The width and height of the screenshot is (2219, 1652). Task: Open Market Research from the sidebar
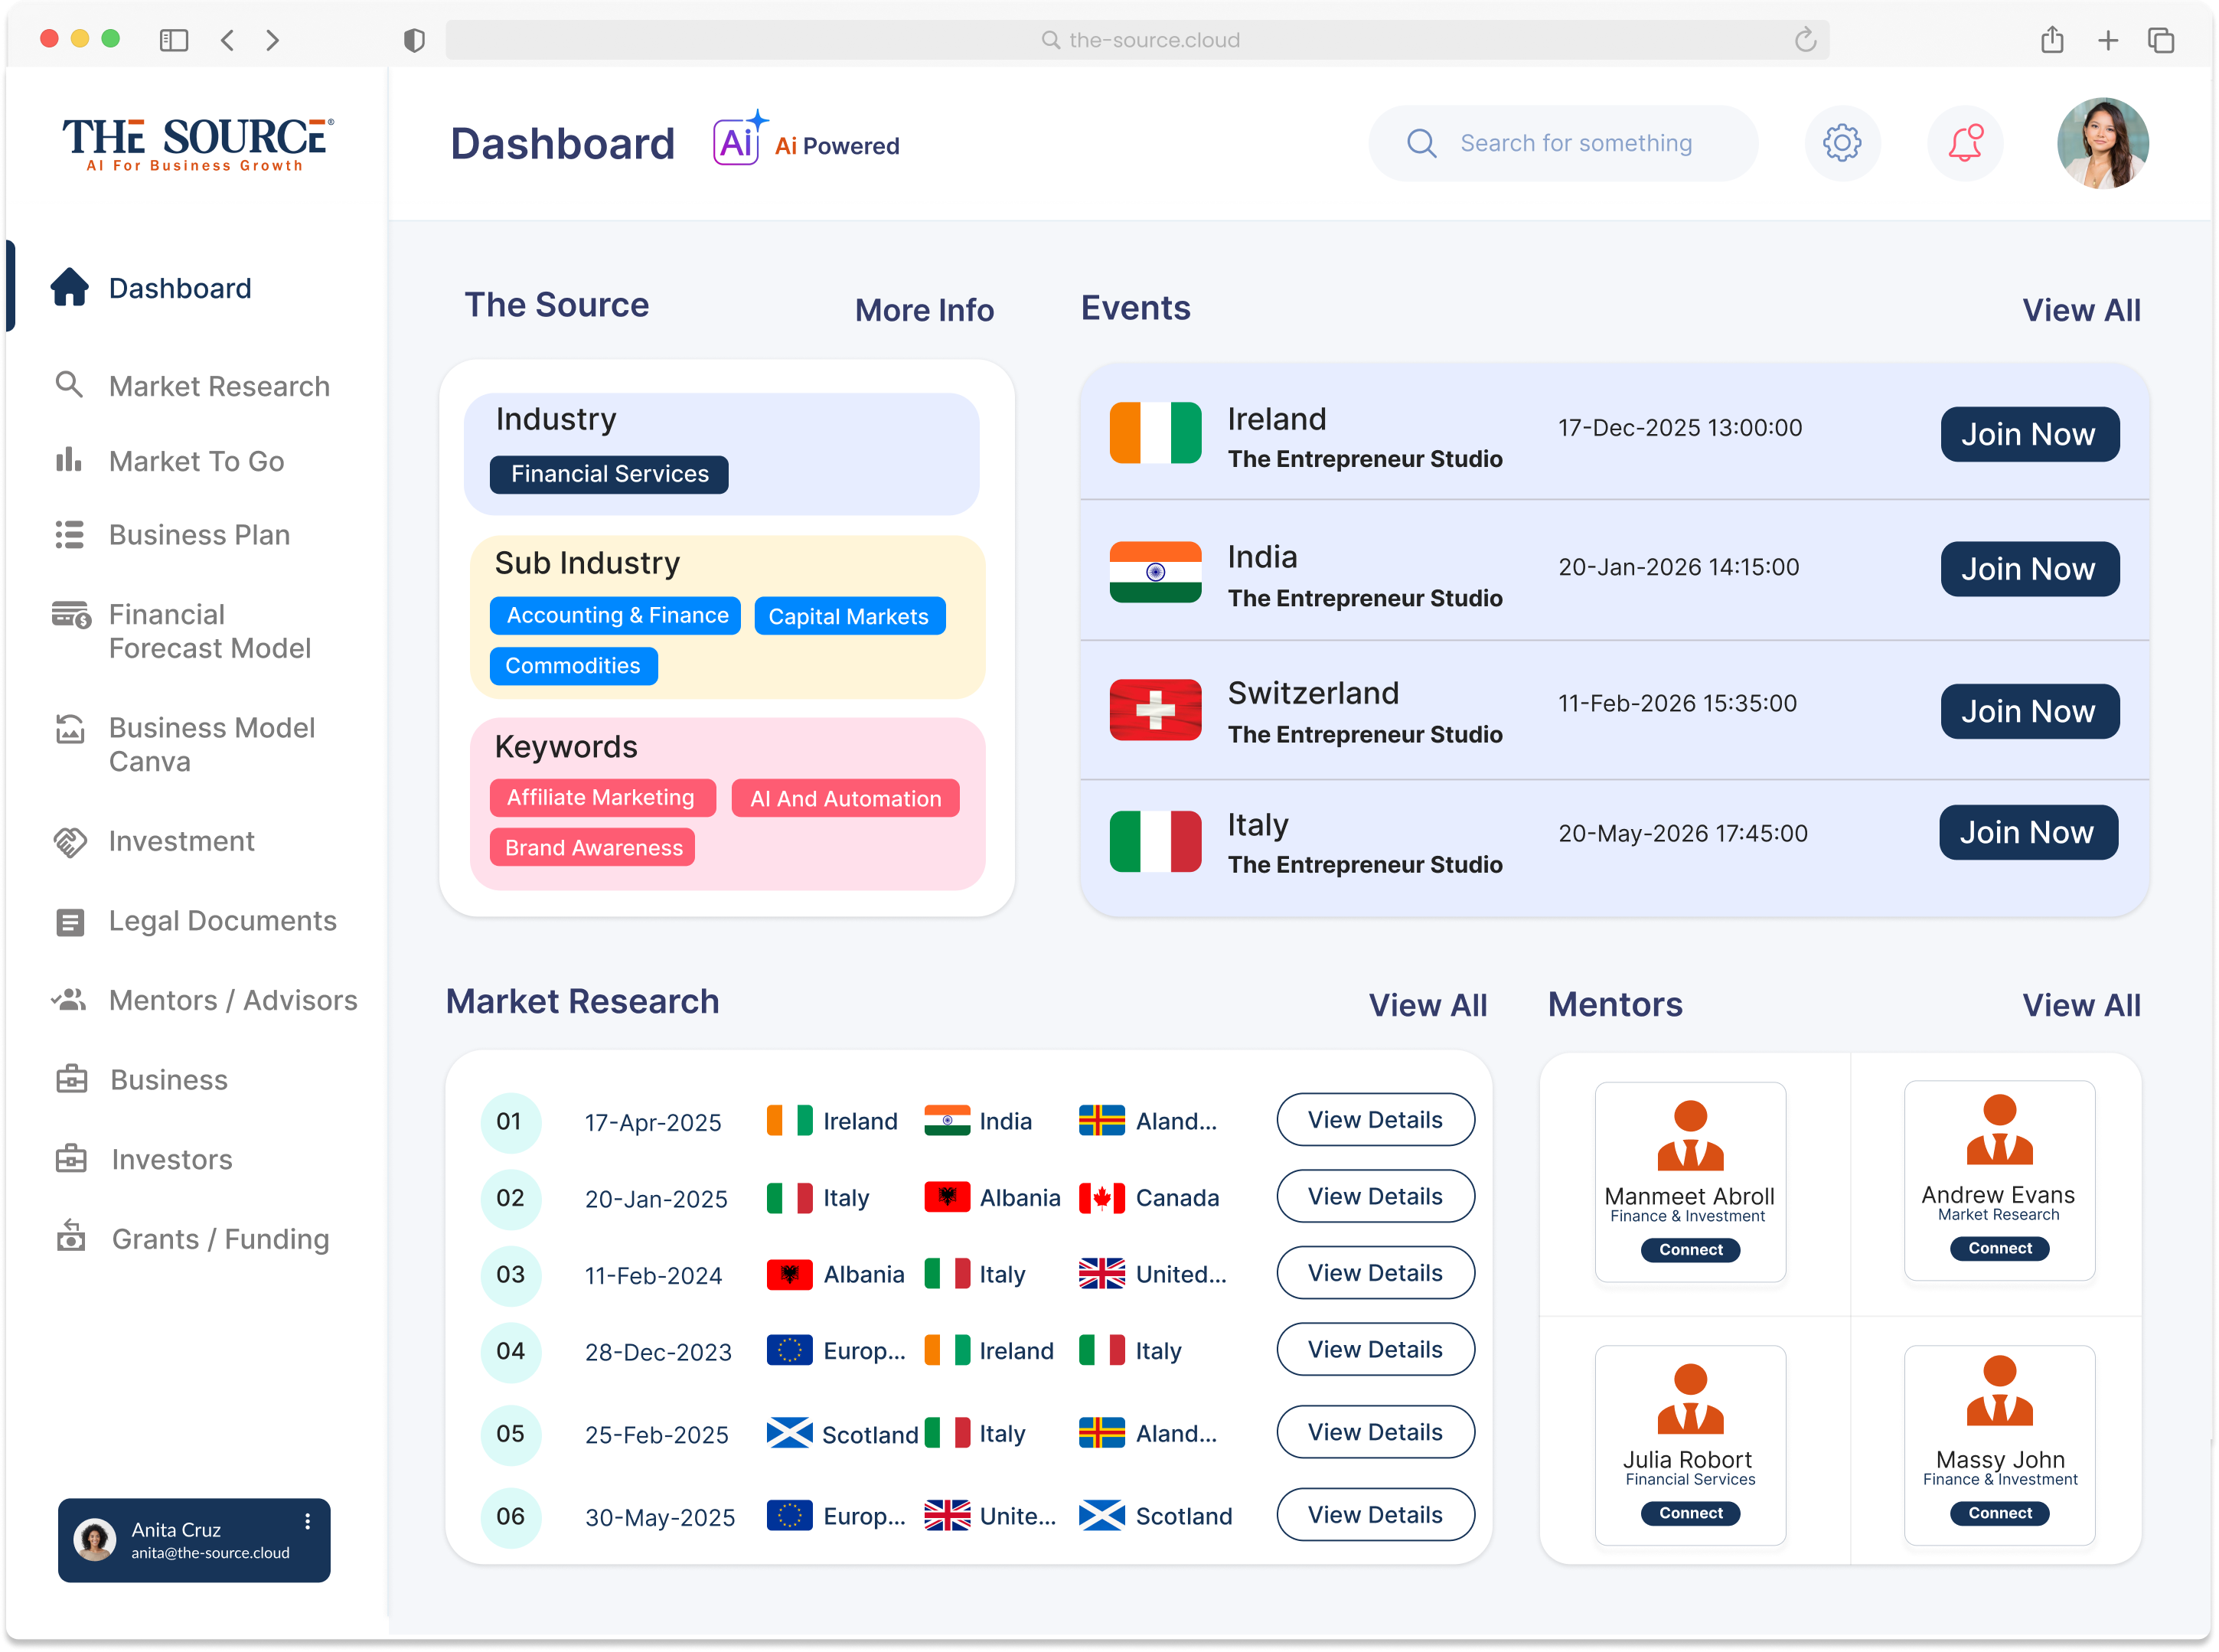(x=218, y=386)
